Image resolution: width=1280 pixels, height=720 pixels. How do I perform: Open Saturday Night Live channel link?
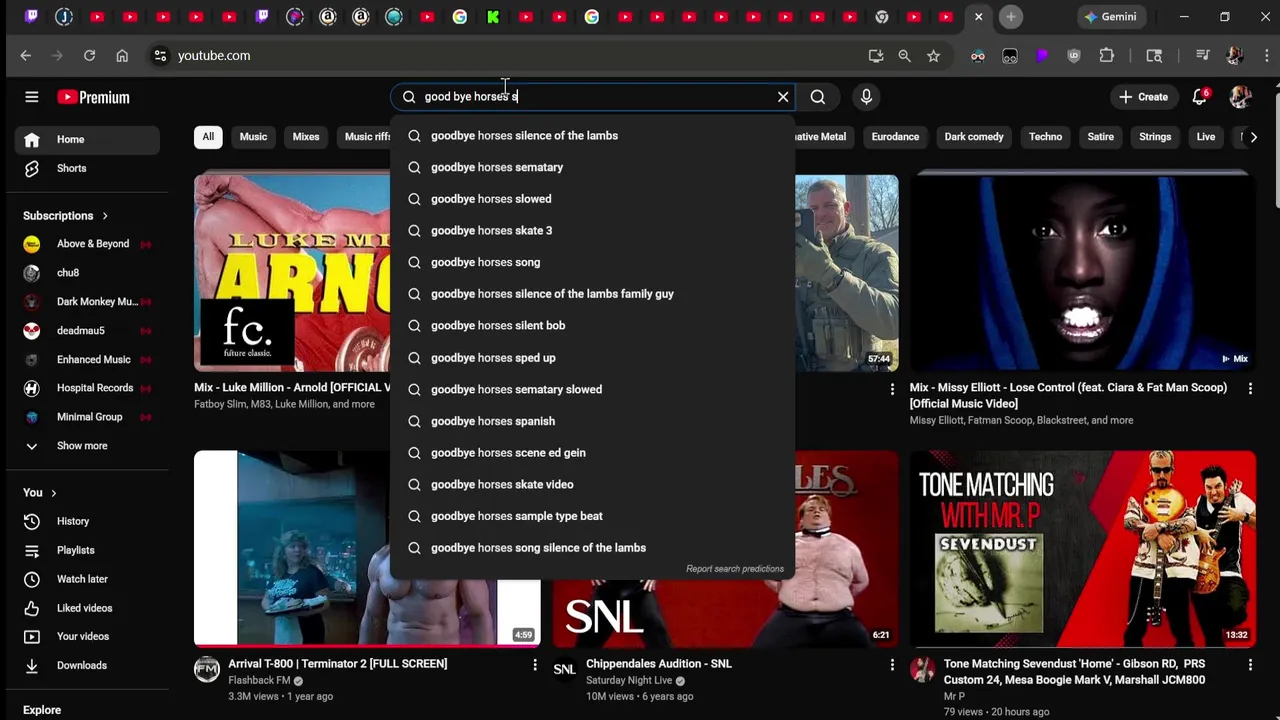pyautogui.click(x=629, y=681)
